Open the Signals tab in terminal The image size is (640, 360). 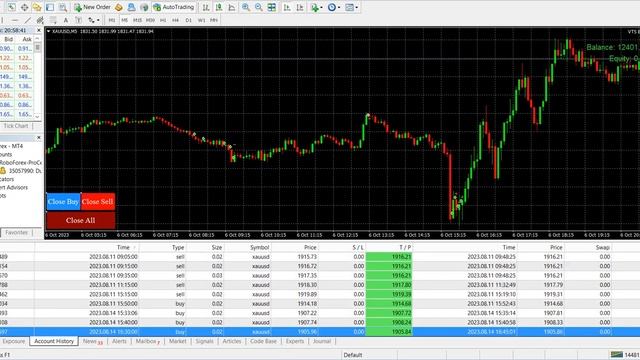point(204,341)
